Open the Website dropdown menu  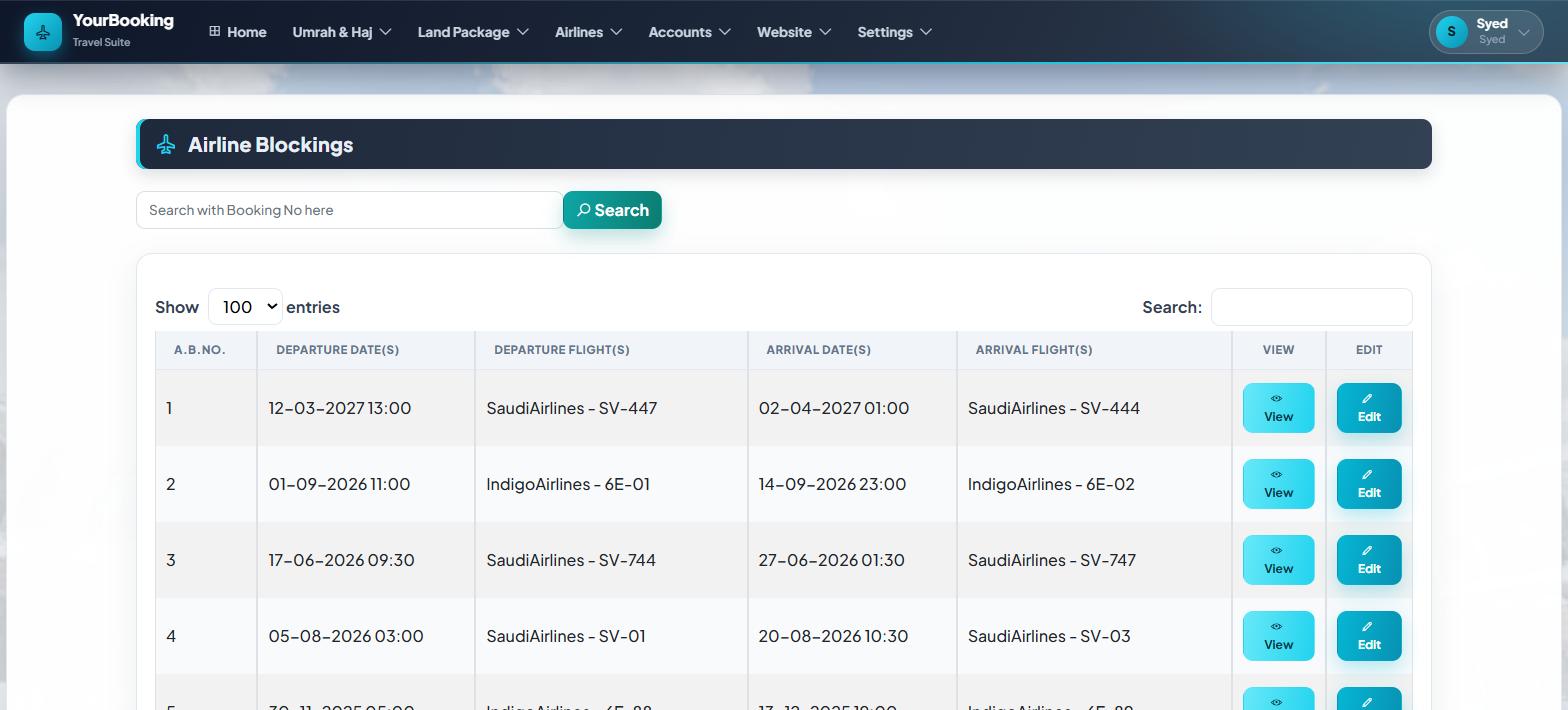coord(794,32)
